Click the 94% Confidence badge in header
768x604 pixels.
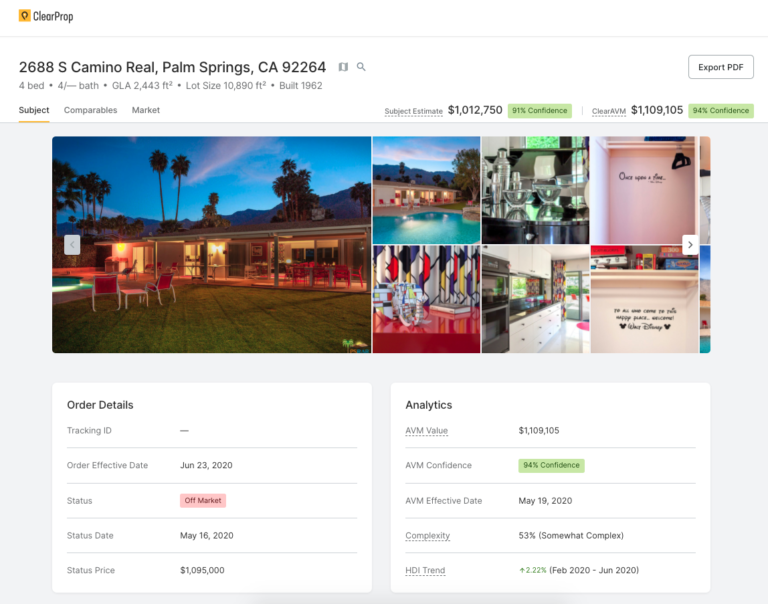coord(720,111)
